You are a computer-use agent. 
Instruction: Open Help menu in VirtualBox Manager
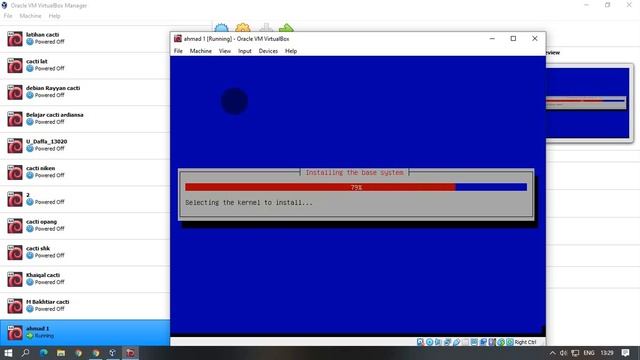point(54,16)
